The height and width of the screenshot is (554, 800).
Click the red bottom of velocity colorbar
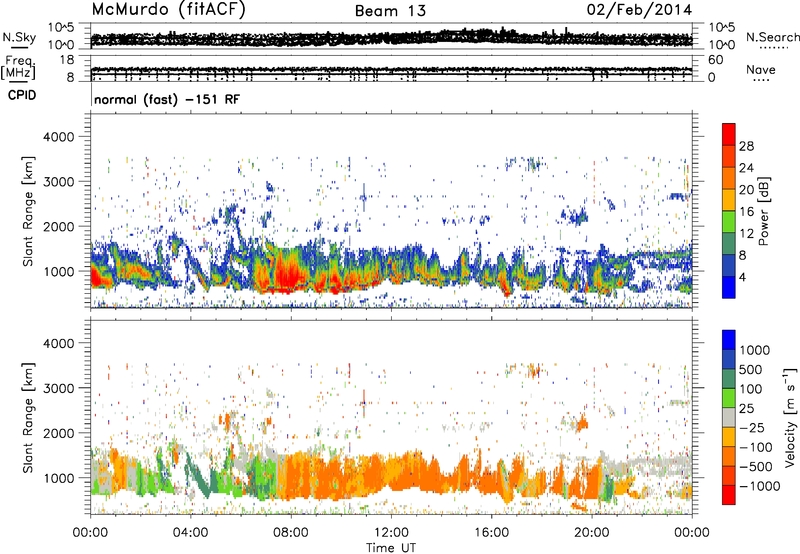click(729, 495)
